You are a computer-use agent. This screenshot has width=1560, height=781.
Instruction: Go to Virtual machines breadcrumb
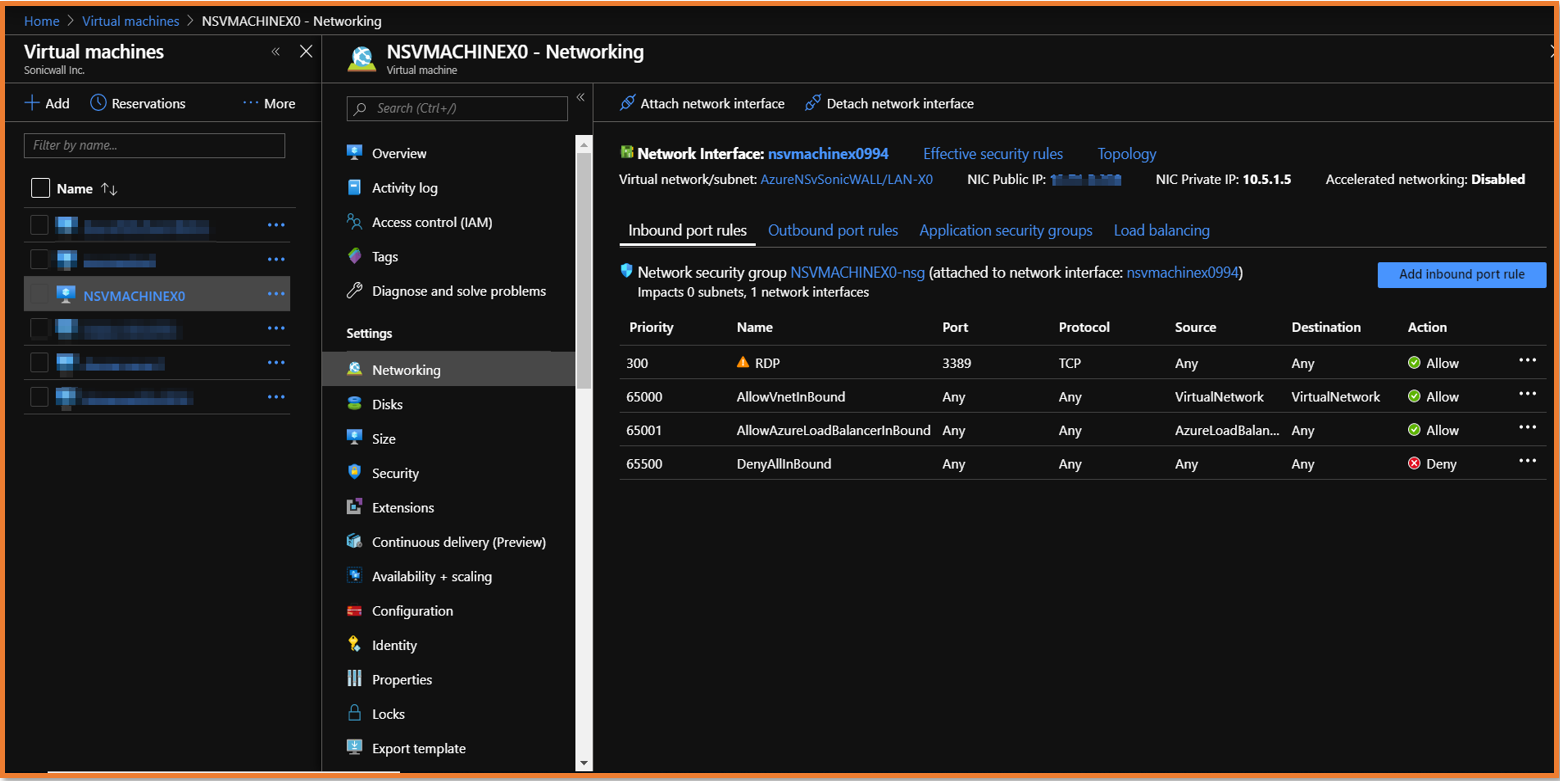pyautogui.click(x=131, y=21)
